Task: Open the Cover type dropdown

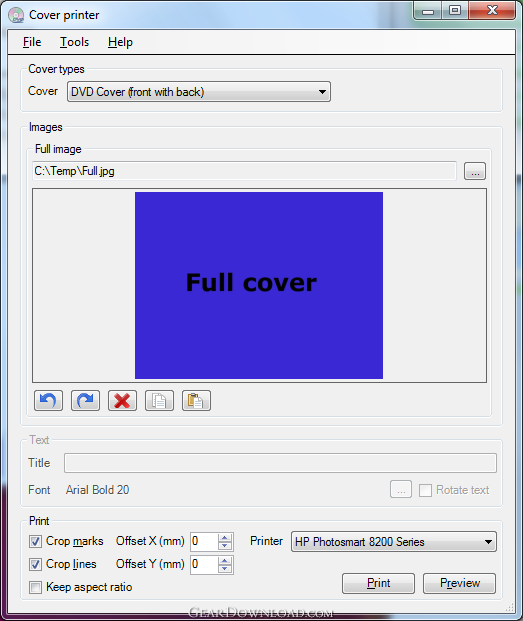Action: (199, 92)
